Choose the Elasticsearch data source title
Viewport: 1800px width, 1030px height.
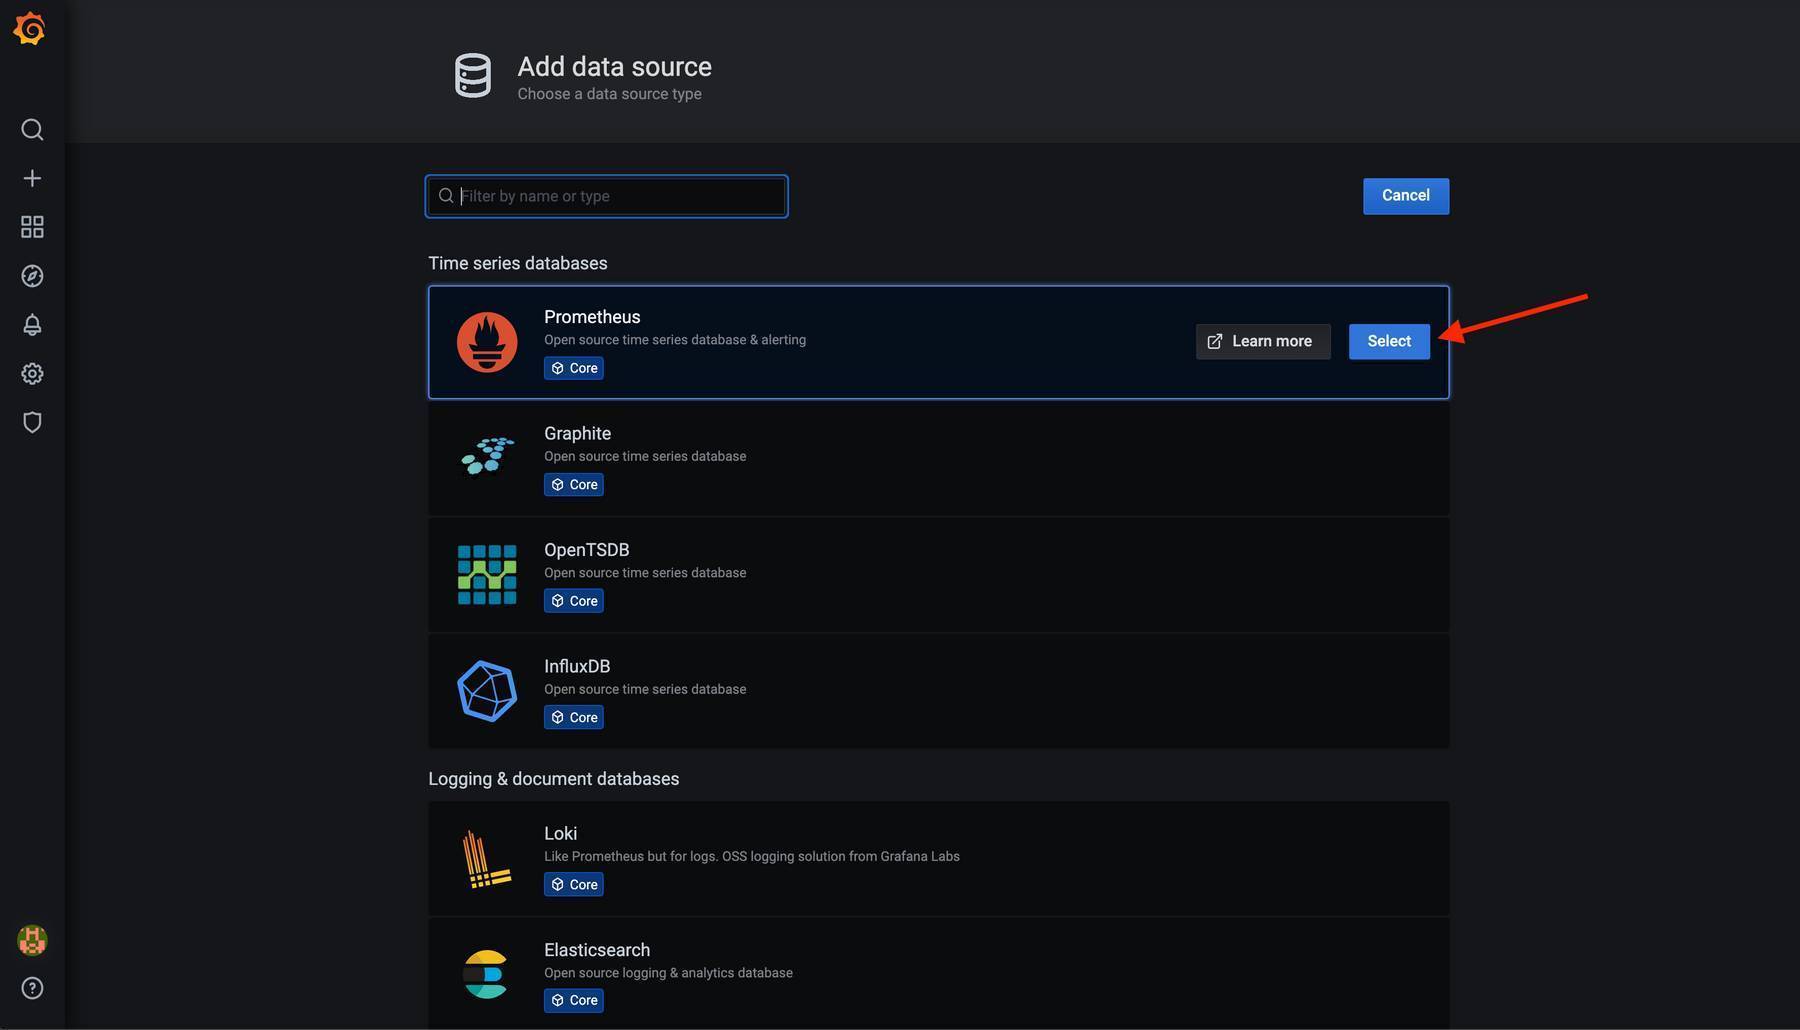(597, 950)
